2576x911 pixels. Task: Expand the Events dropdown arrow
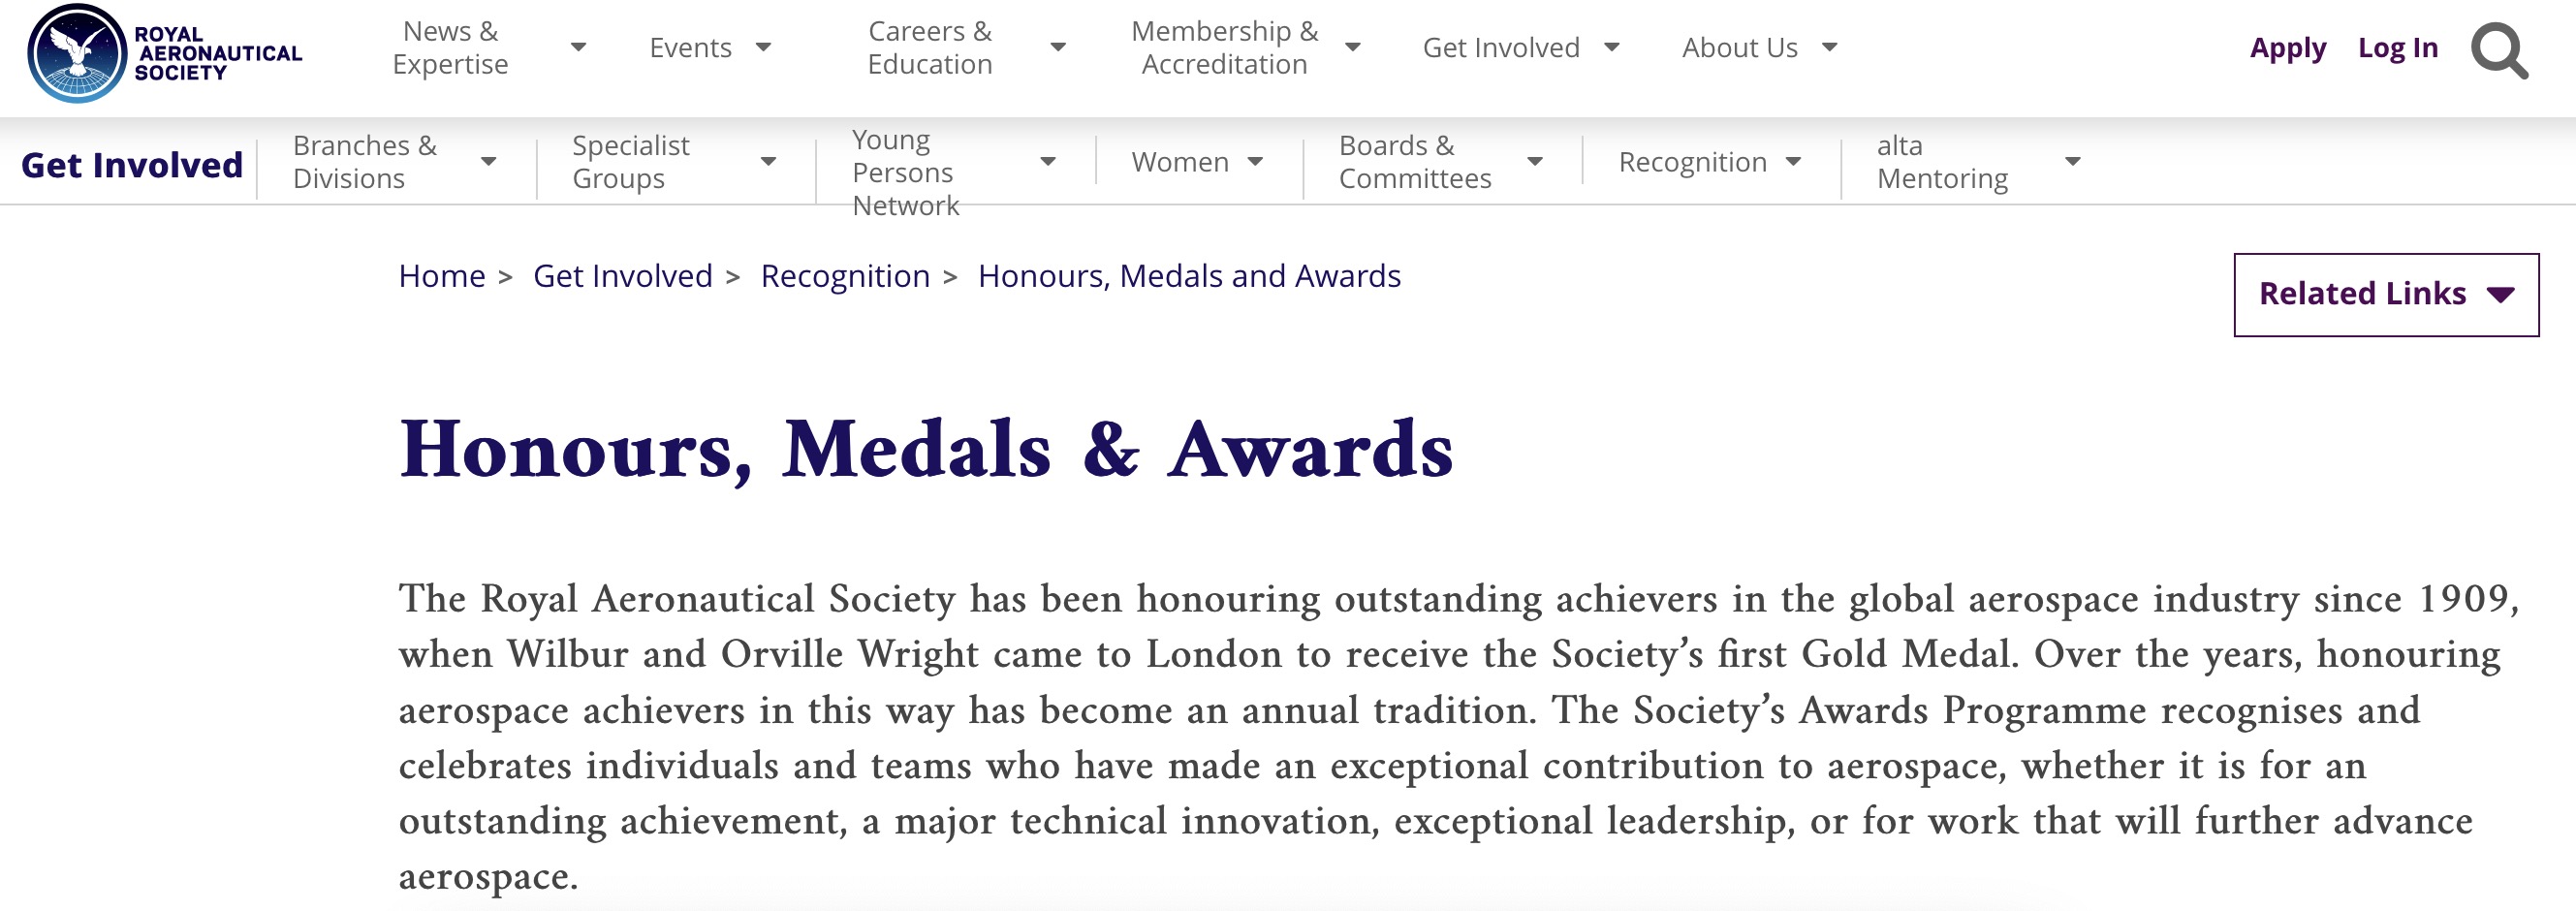[x=766, y=47]
